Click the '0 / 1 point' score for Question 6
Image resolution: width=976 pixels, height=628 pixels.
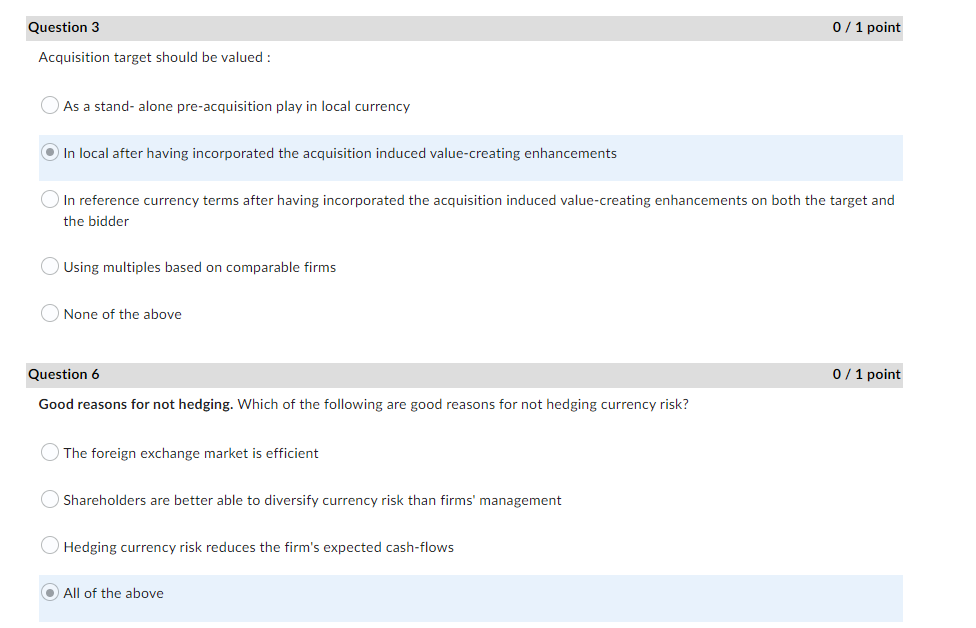click(866, 374)
